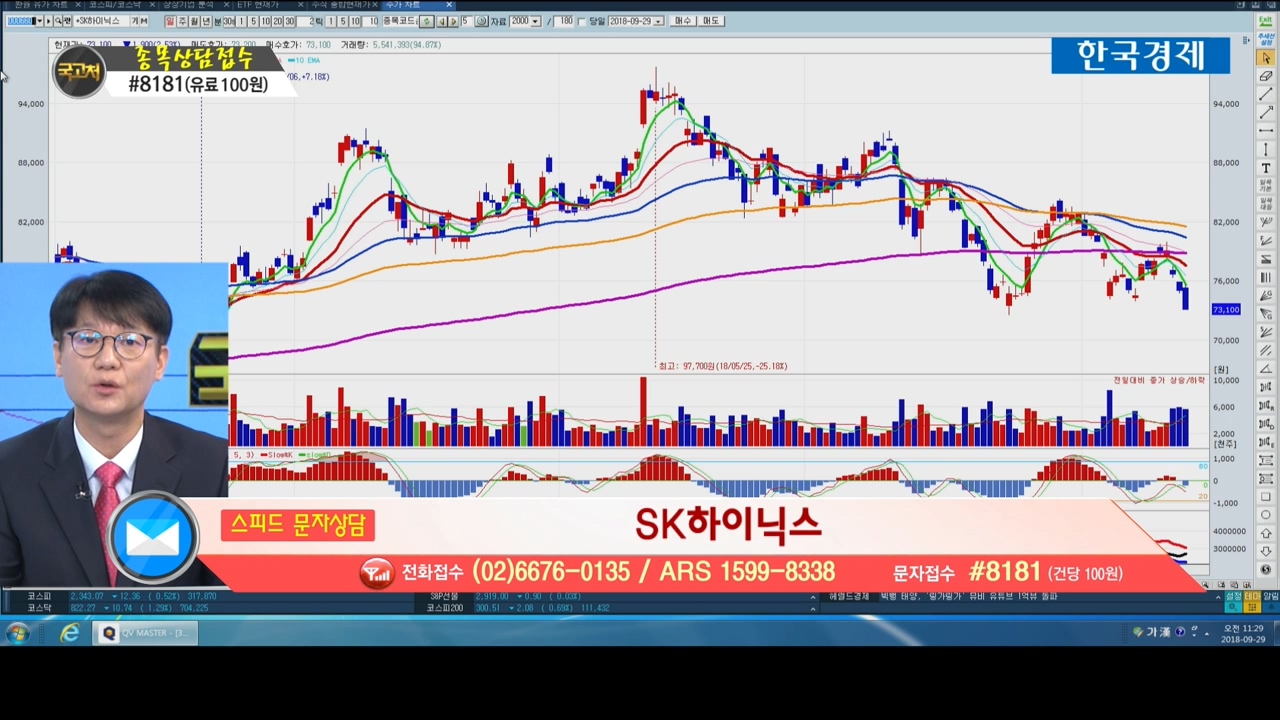The width and height of the screenshot is (1280, 720).
Task: Select the arrow pointer tool in right toolbar
Action: pyautogui.click(x=1266, y=58)
